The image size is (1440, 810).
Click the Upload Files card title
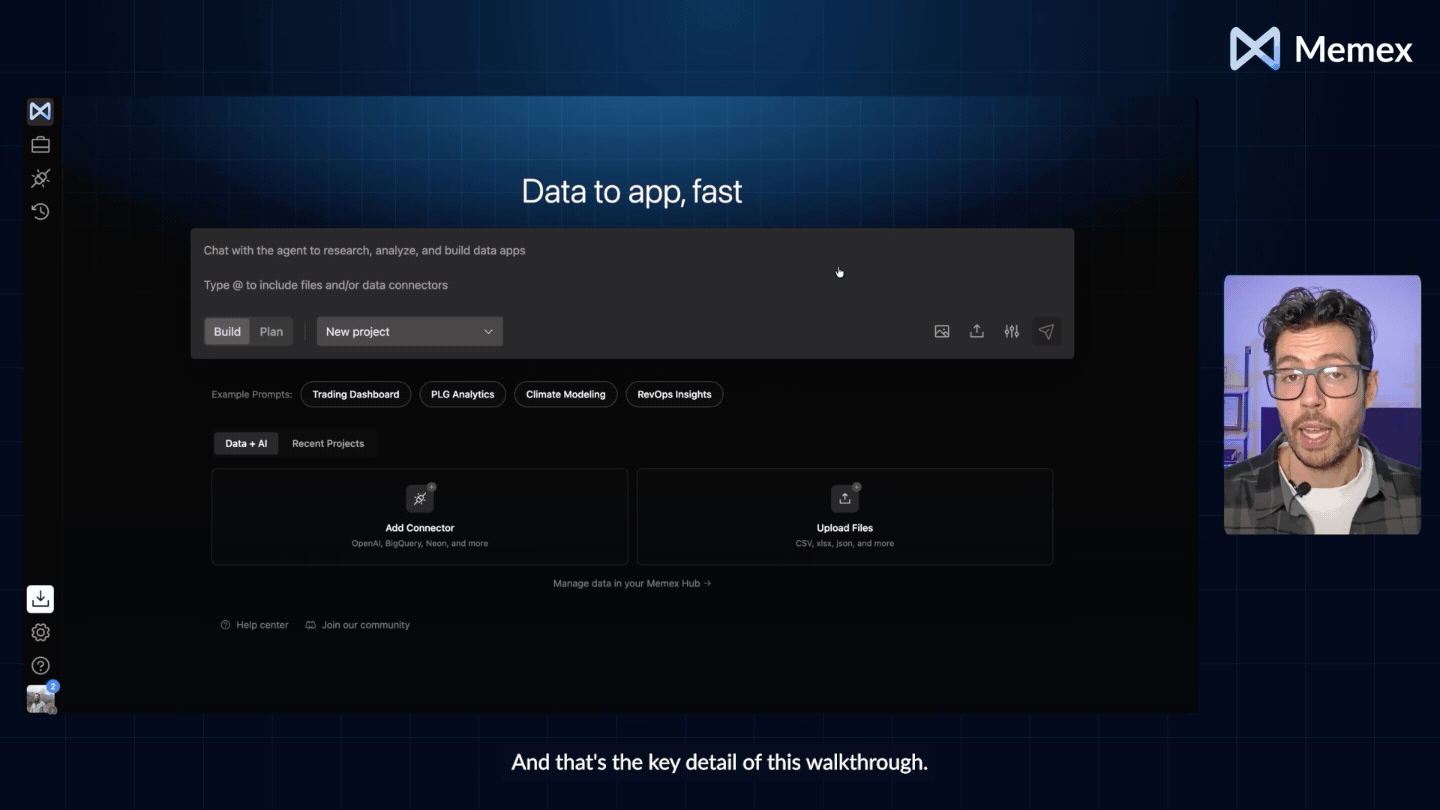[845, 528]
